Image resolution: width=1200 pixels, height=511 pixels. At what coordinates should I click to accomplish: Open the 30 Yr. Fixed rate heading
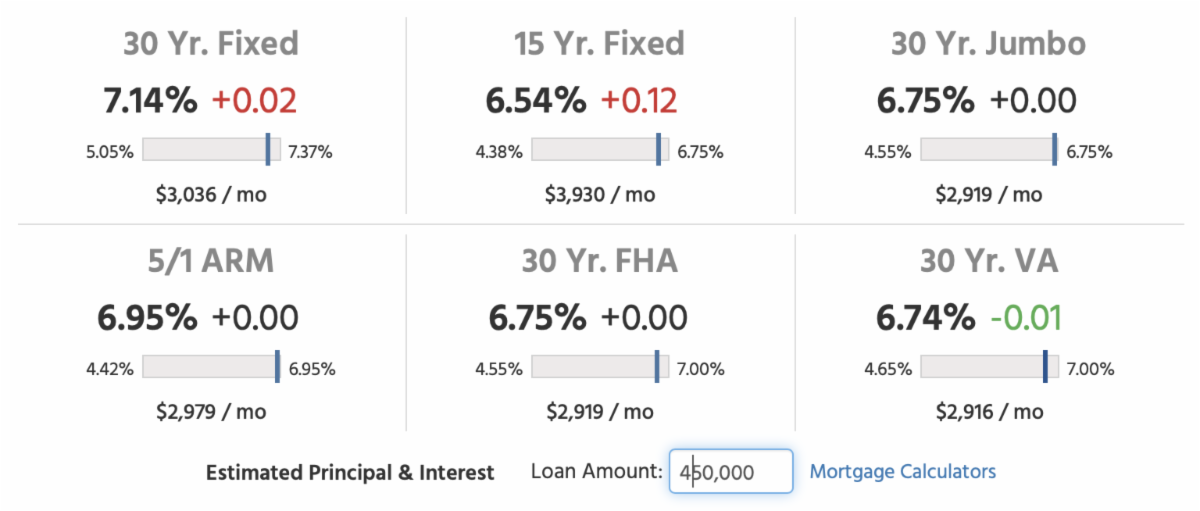tap(211, 44)
